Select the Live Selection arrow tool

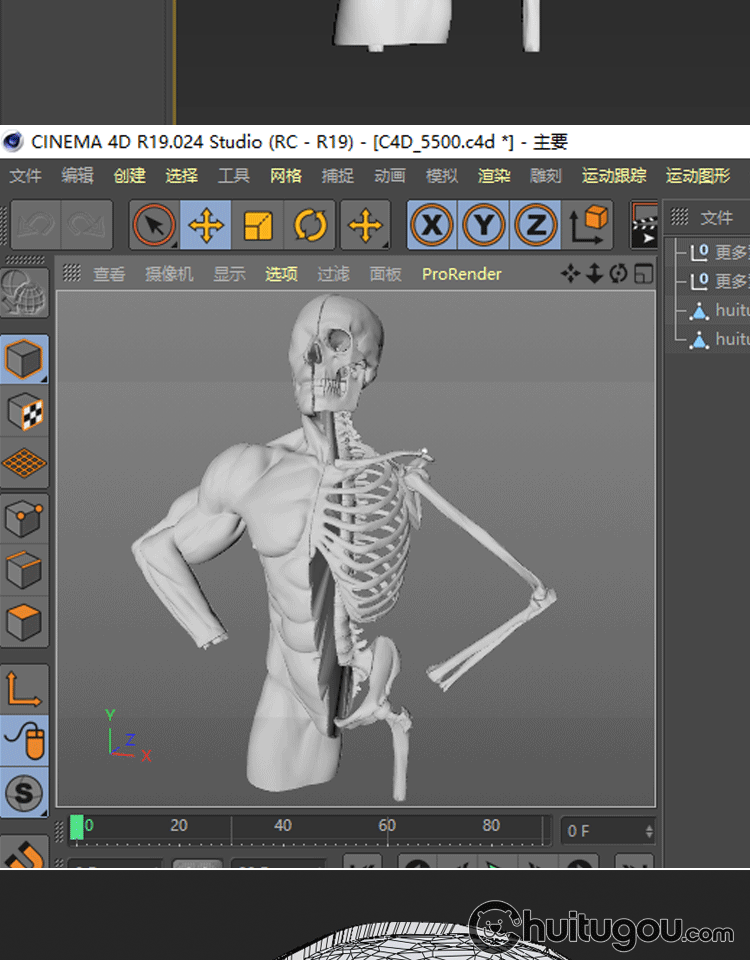[154, 226]
